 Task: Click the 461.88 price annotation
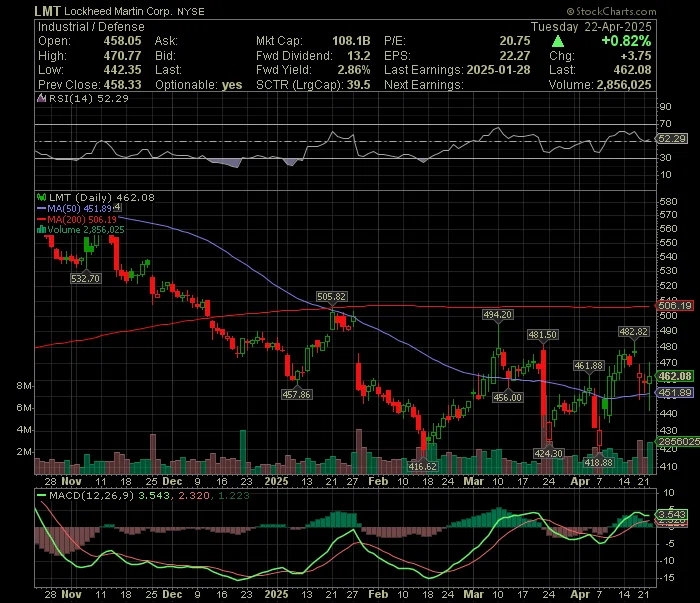point(589,366)
